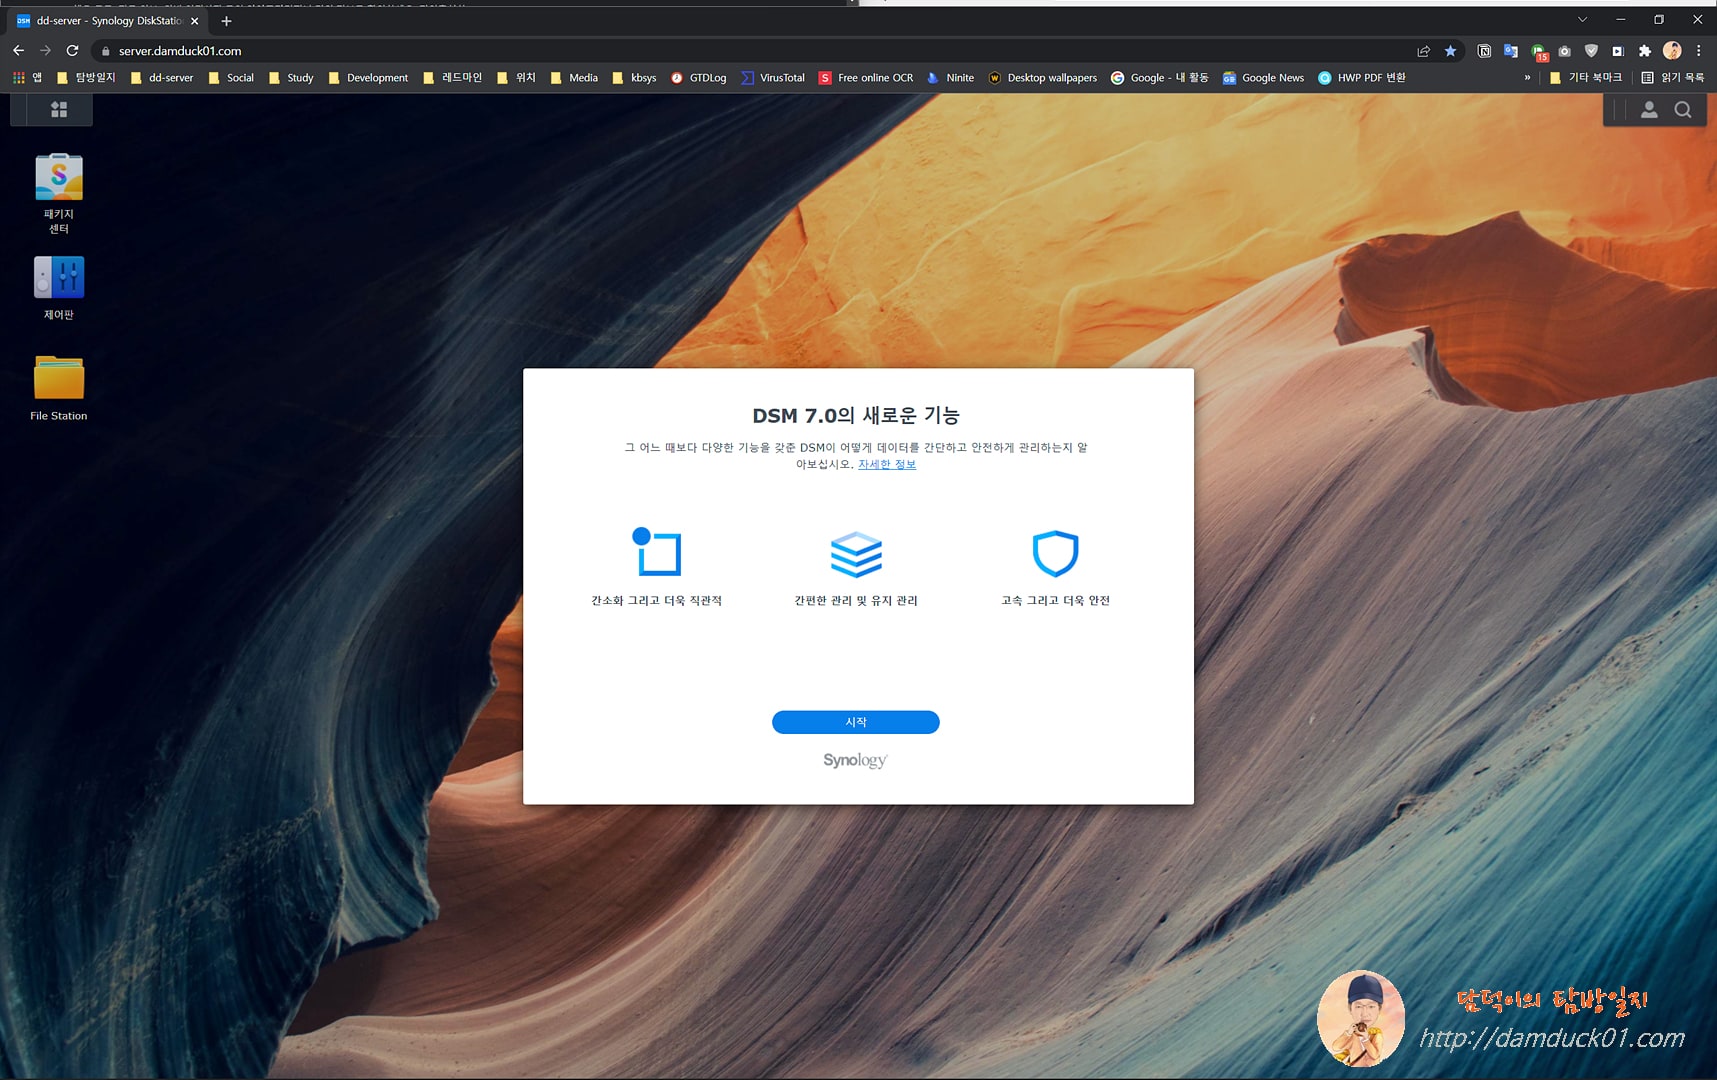Open 패키지 센터 from the DSM desktop

57,180
